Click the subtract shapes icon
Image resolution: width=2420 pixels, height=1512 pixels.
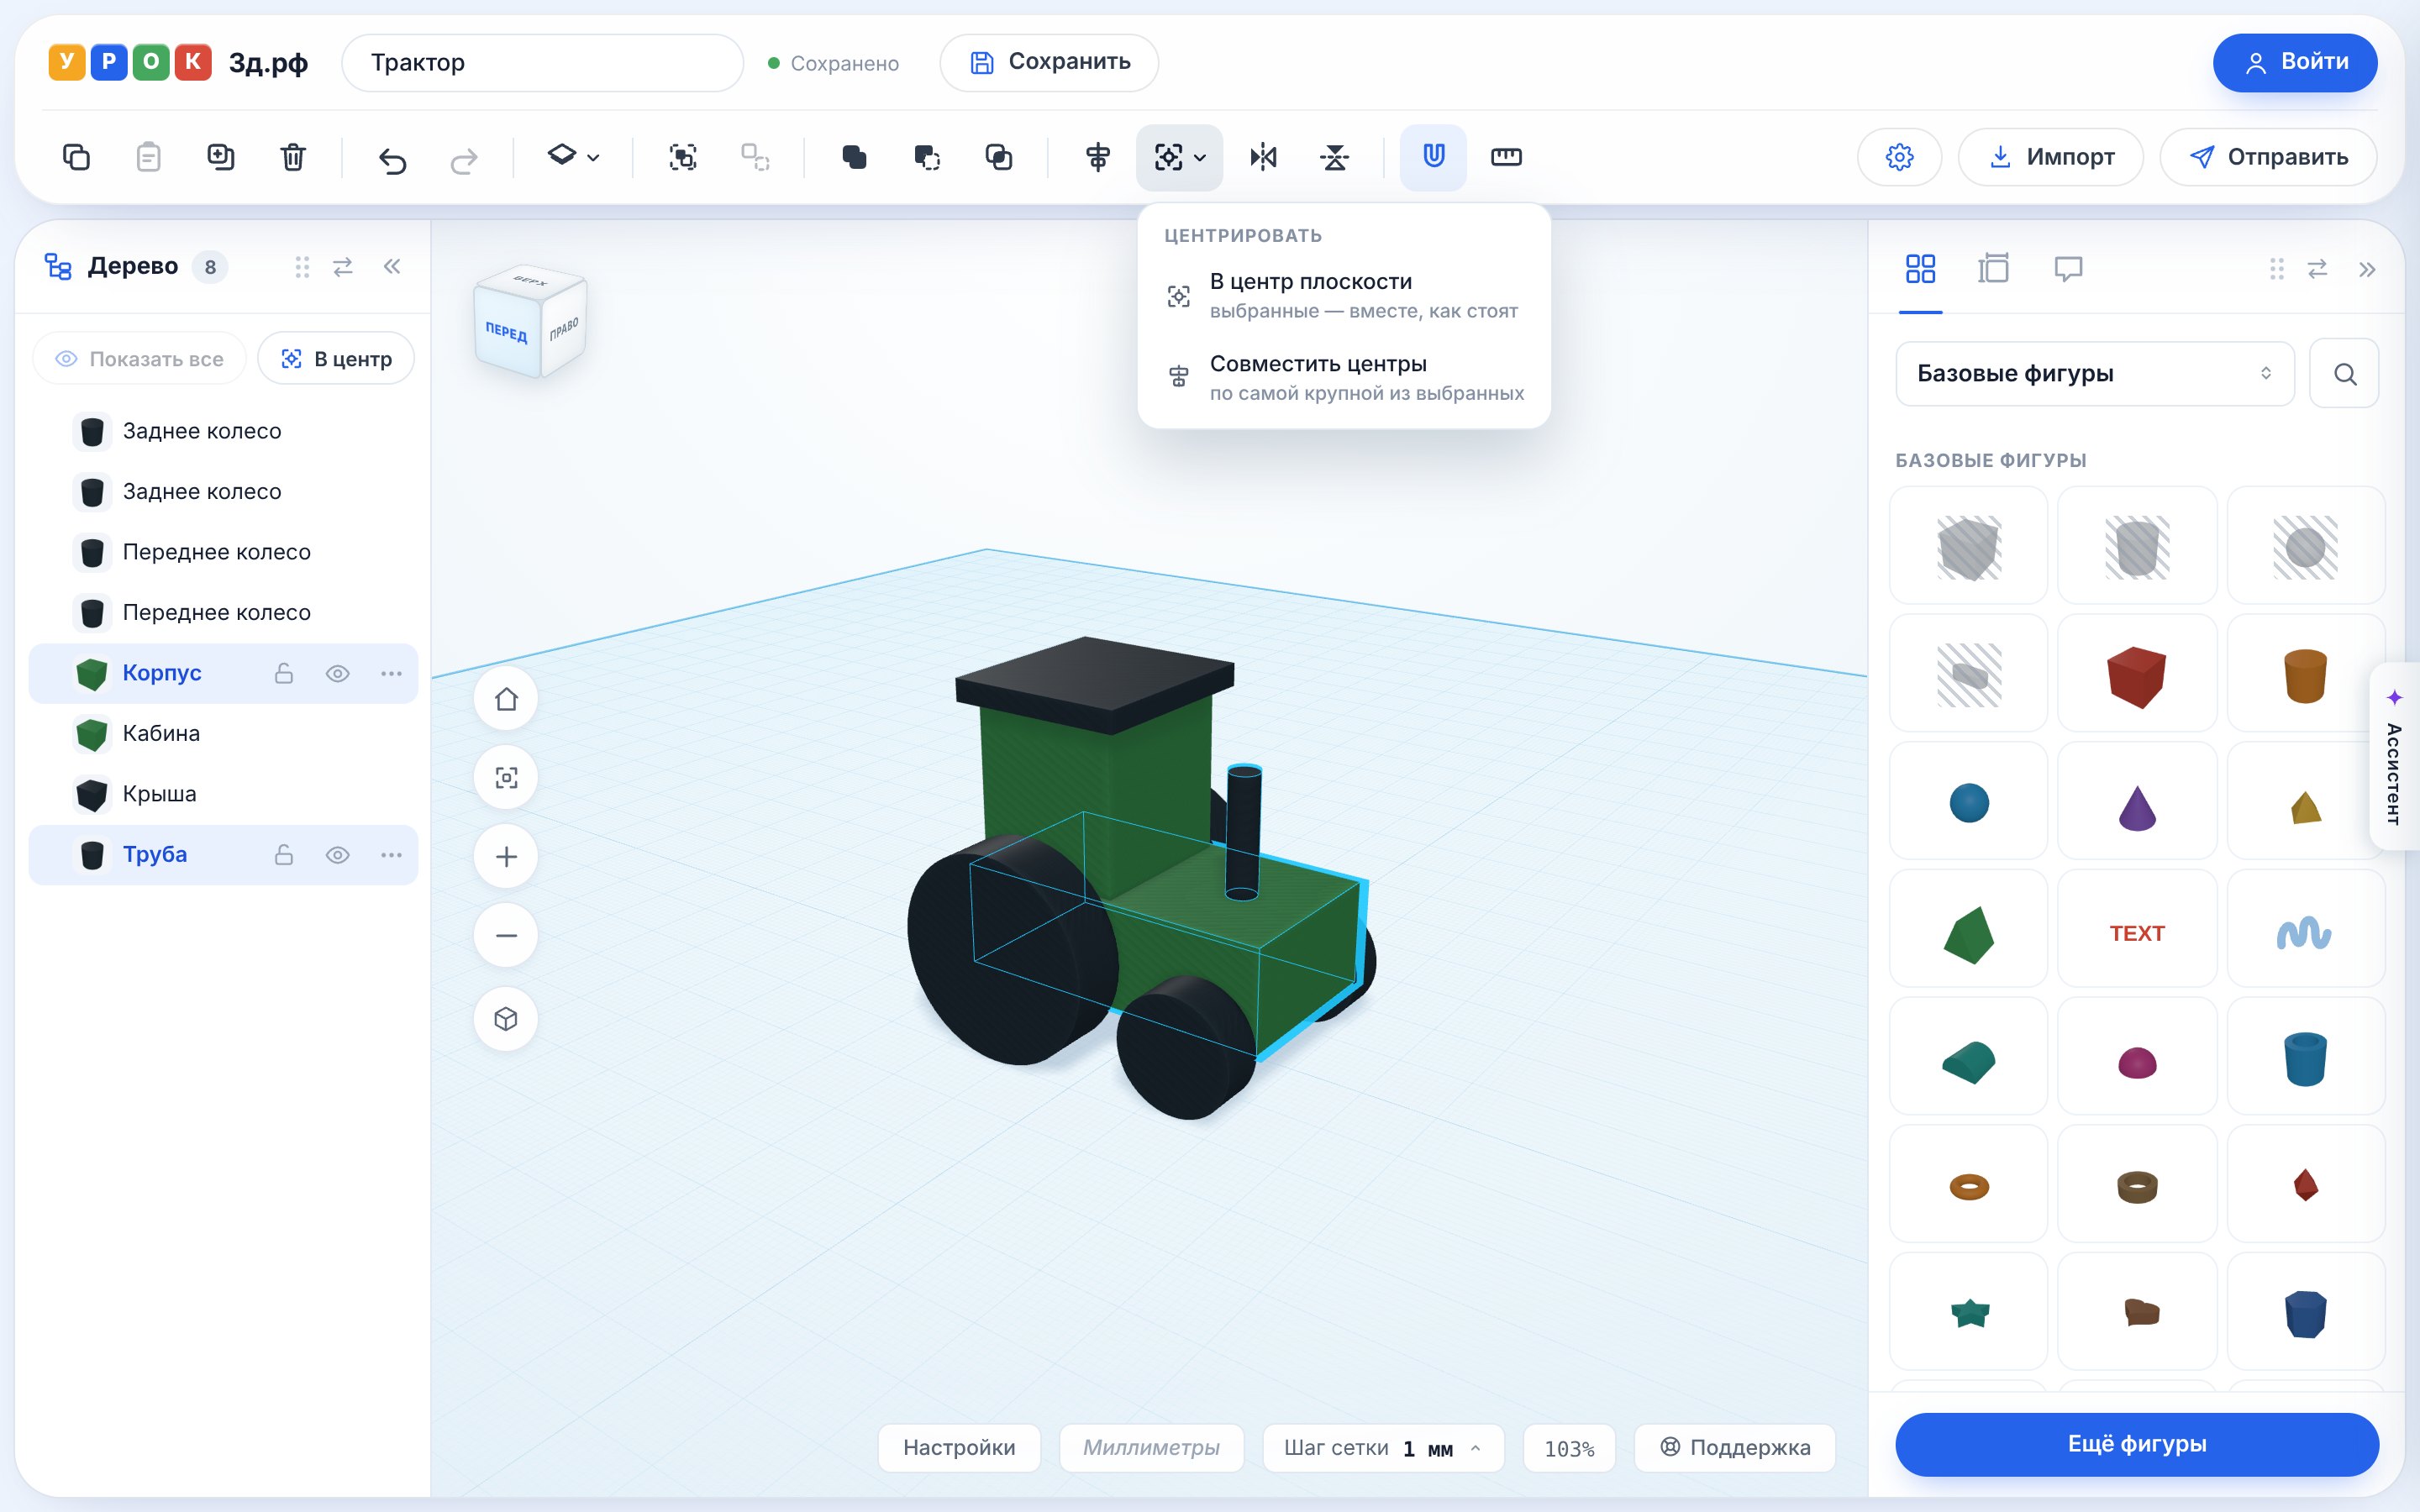pos(927,157)
